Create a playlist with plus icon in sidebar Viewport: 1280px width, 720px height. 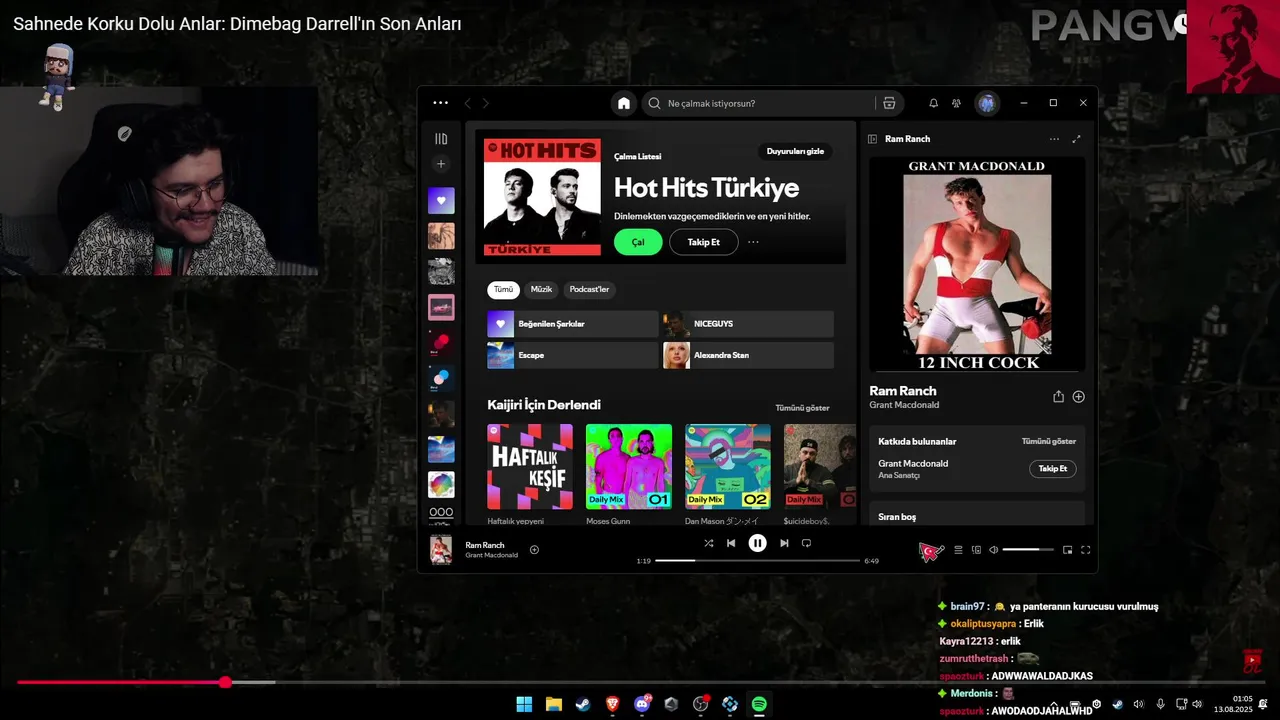441,164
